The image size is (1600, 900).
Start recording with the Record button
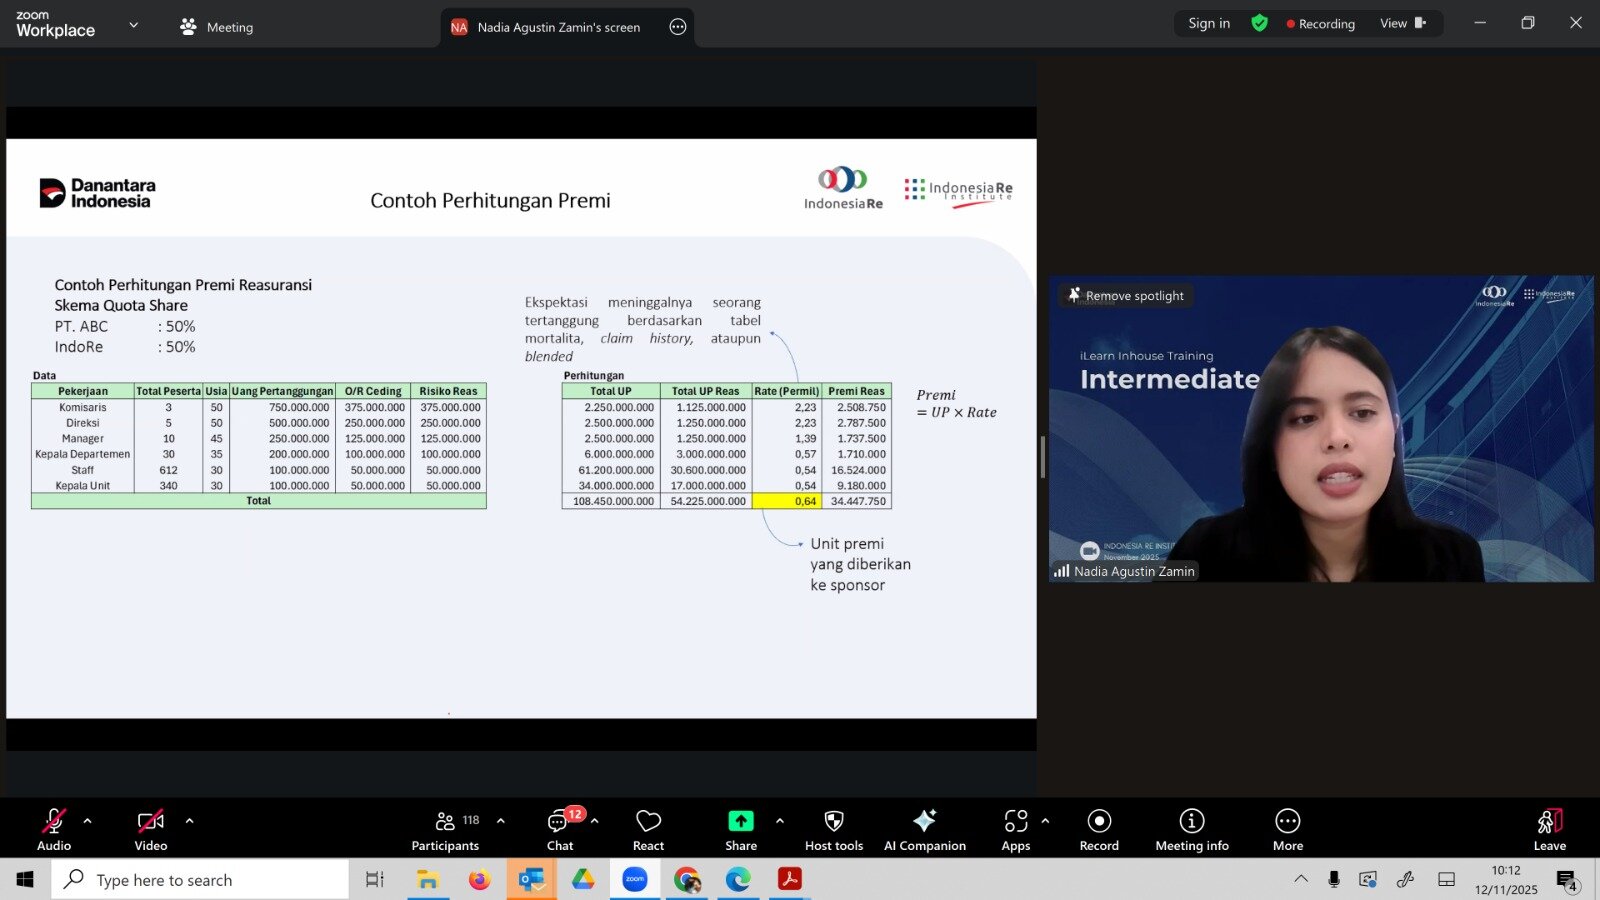(1099, 829)
